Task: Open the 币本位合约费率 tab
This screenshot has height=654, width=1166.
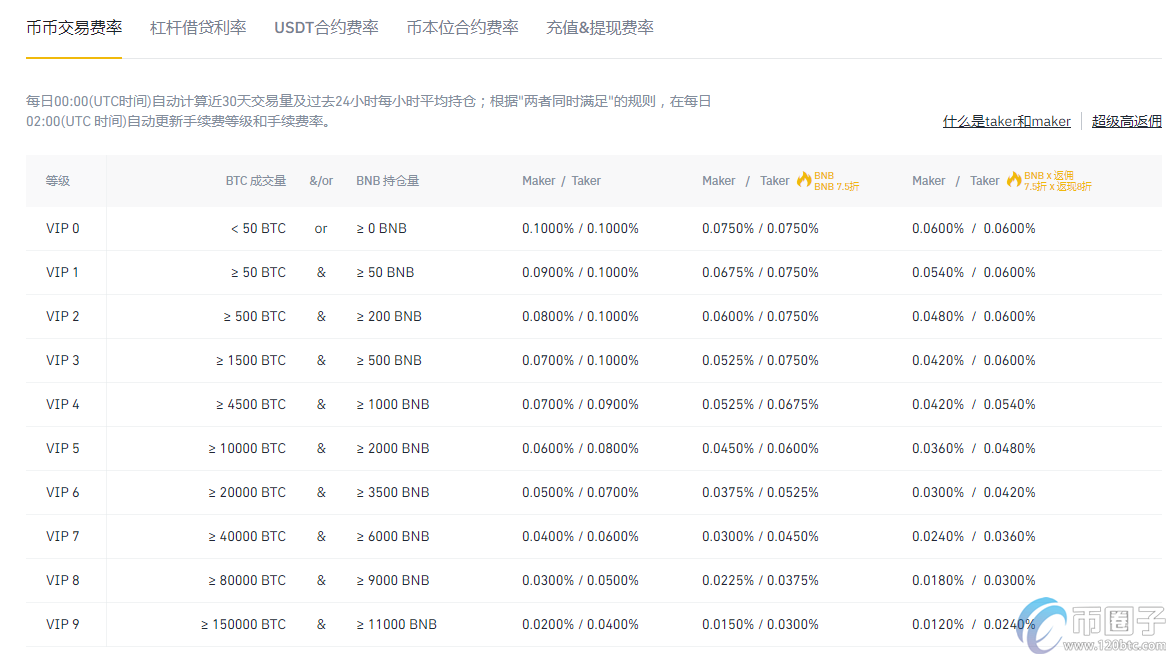Action: tap(462, 28)
